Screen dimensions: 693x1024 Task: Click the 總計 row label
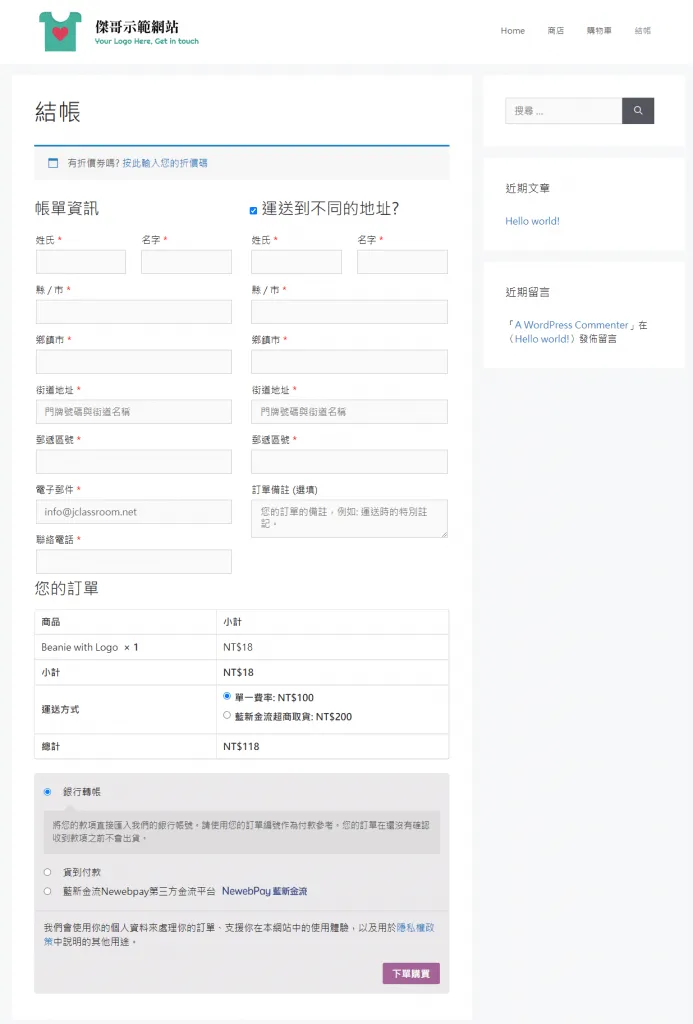click(x=51, y=746)
